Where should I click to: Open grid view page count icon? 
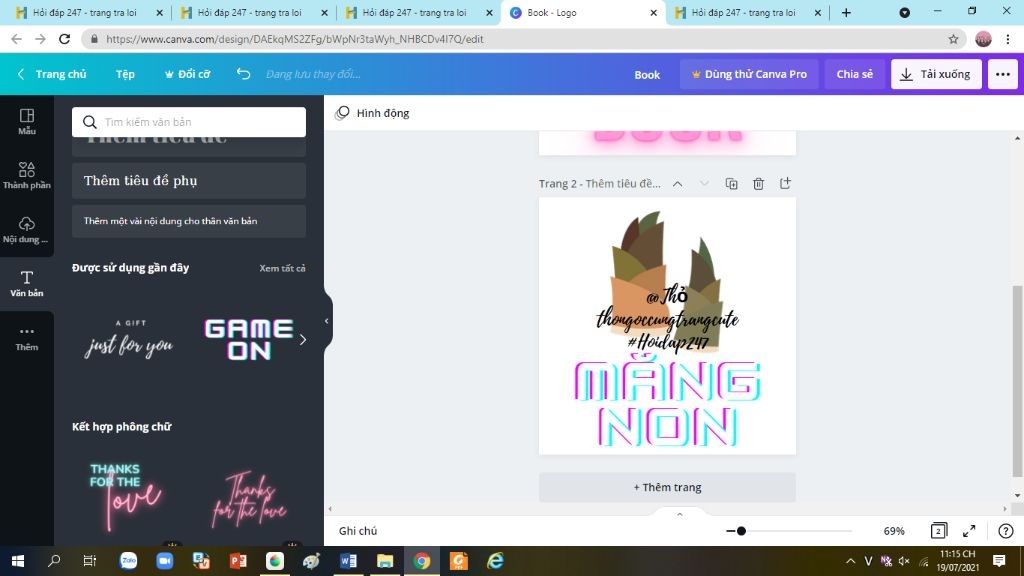(x=938, y=531)
